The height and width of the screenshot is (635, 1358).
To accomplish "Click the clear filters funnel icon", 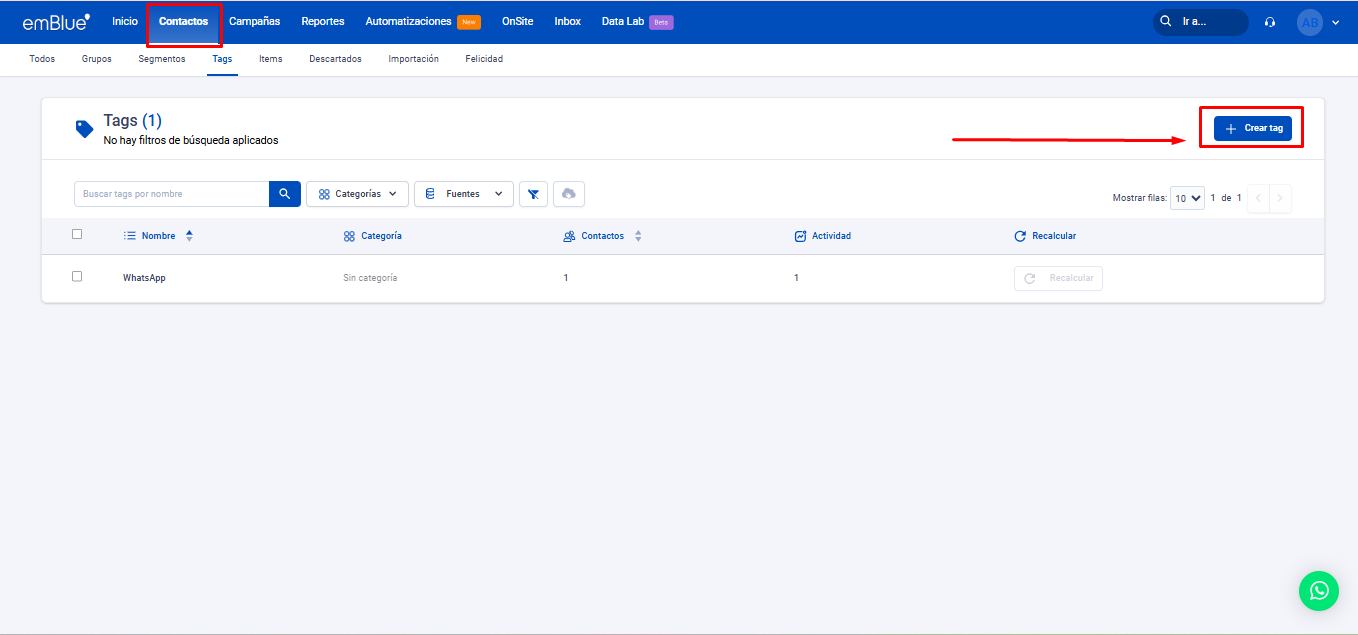I will [533, 194].
